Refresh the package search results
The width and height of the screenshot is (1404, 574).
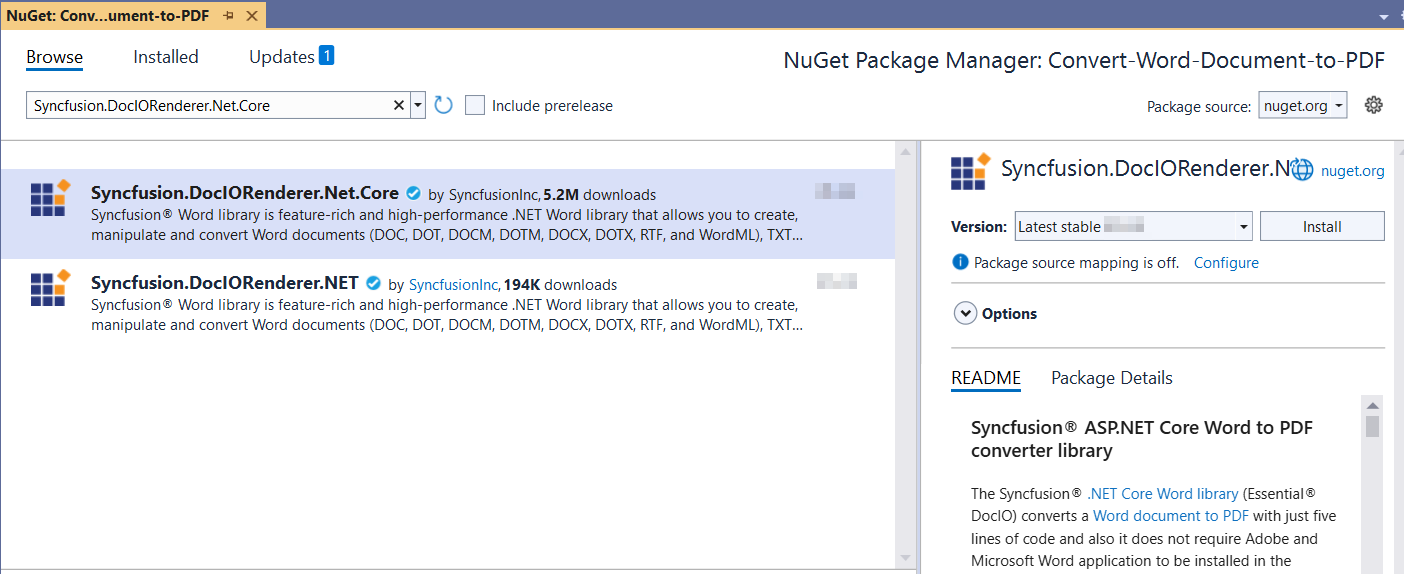click(444, 105)
